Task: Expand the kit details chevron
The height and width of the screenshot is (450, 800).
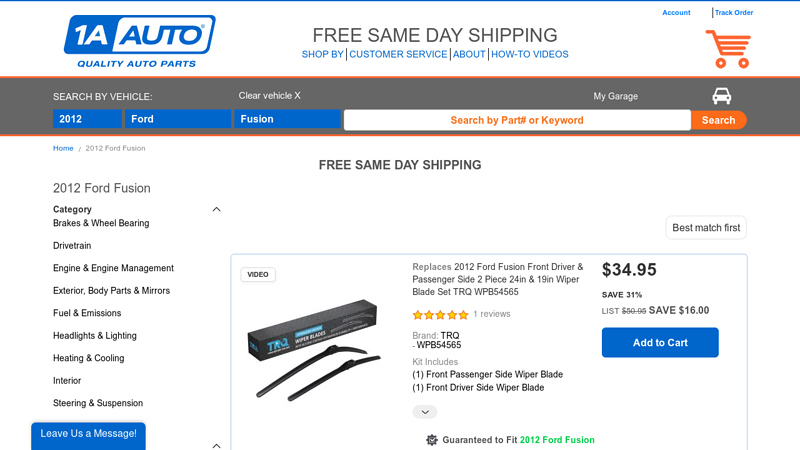Action: tap(425, 412)
